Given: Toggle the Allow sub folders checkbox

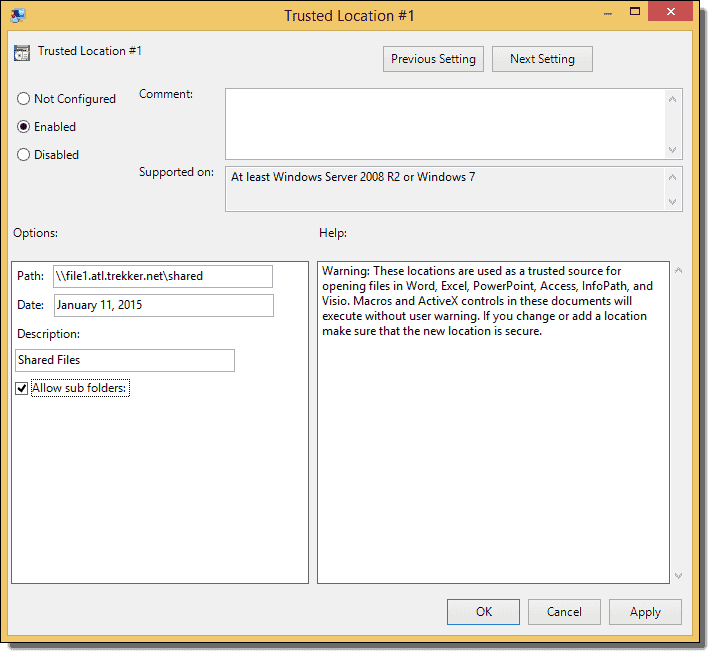Looking at the screenshot, I should click(21, 389).
